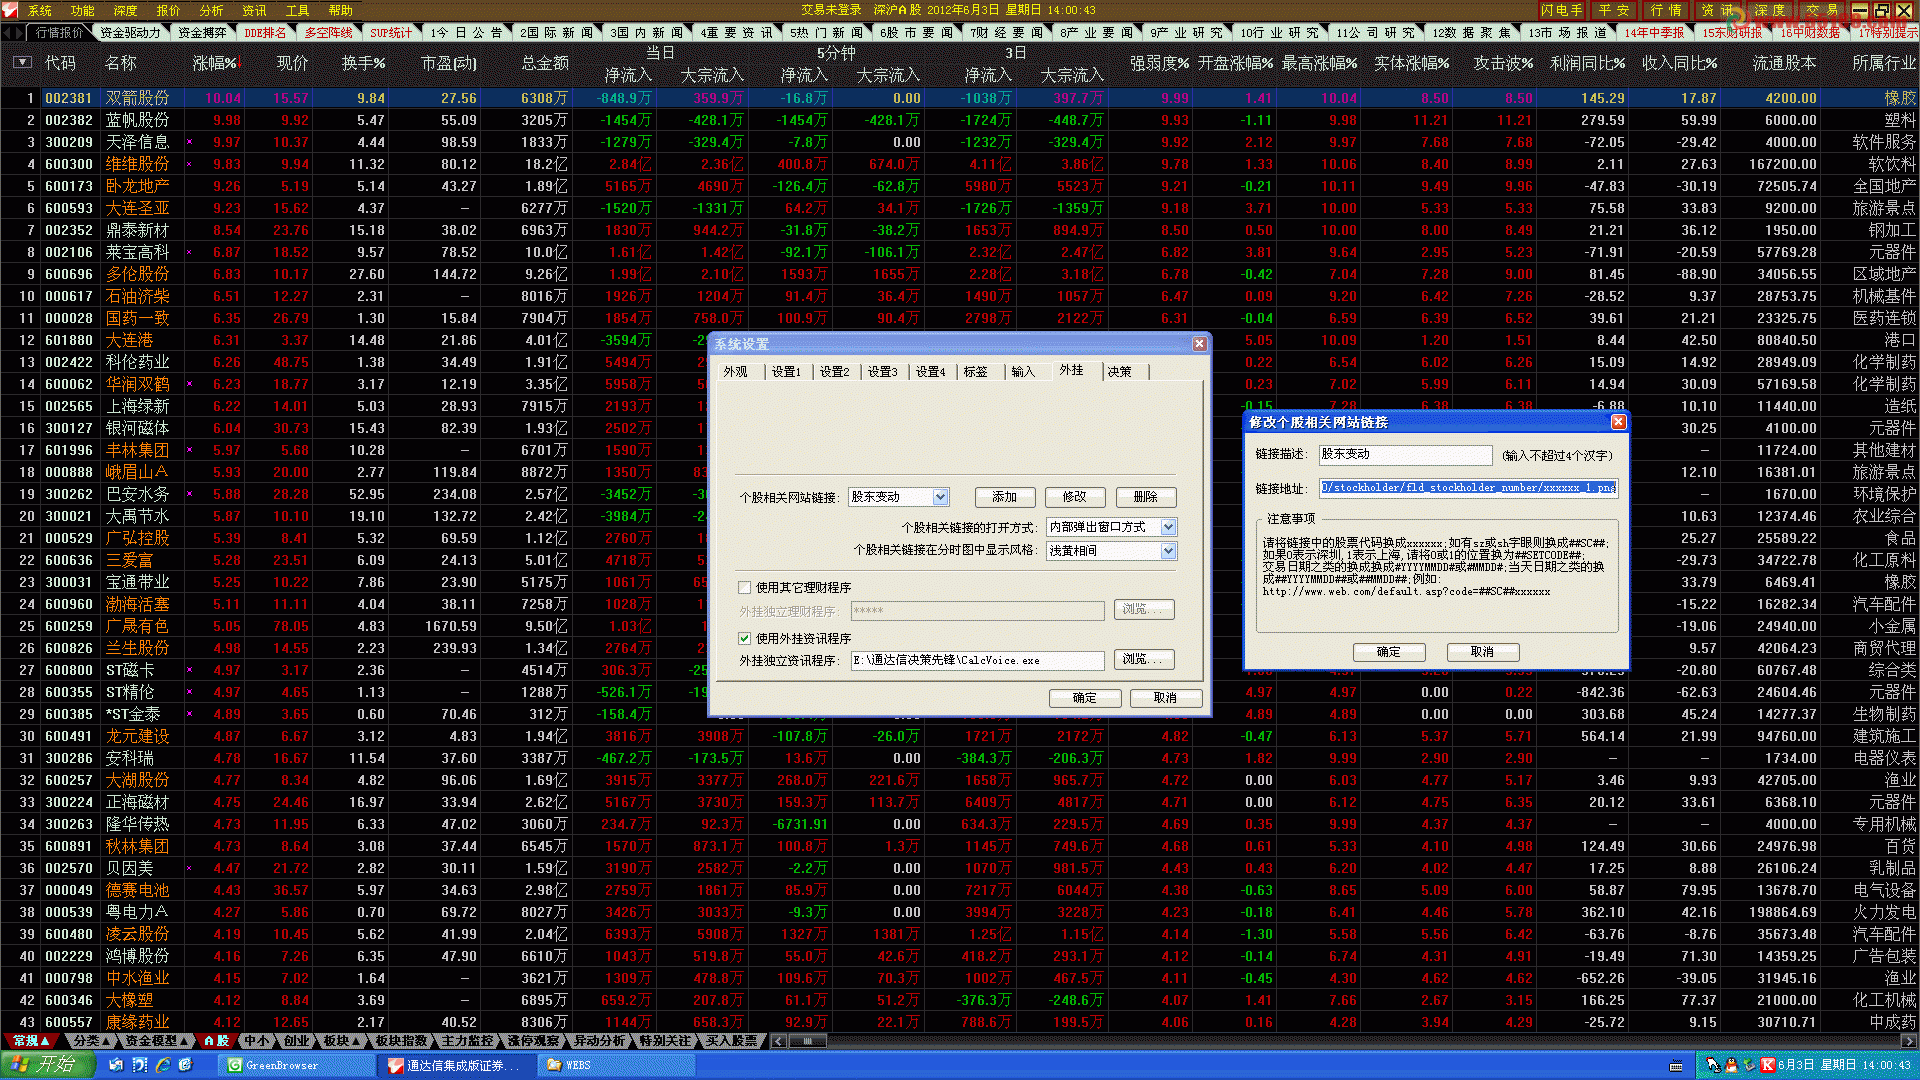
Task: Select the 双箭股份 stock row
Action: (x=960, y=98)
